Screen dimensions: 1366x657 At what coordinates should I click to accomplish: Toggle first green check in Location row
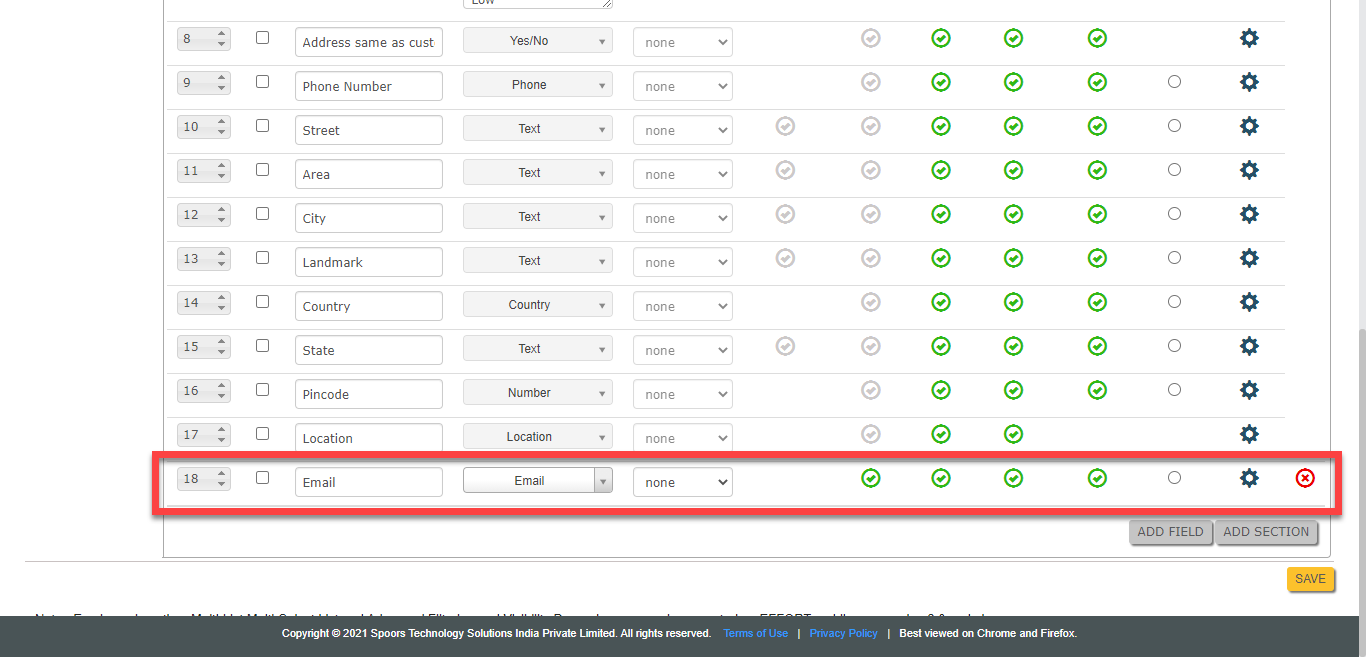point(941,434)
